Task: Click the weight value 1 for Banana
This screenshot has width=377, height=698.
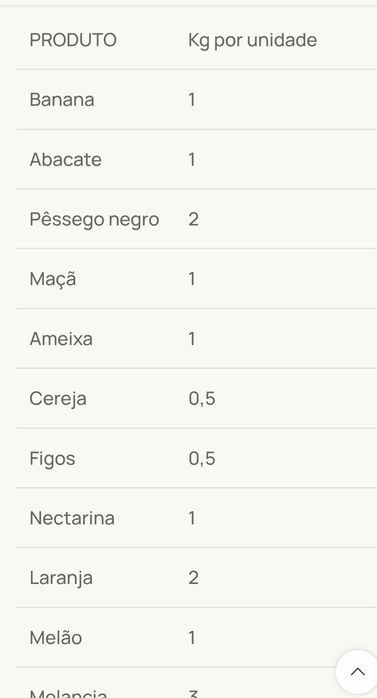Action: coord(192,99)
